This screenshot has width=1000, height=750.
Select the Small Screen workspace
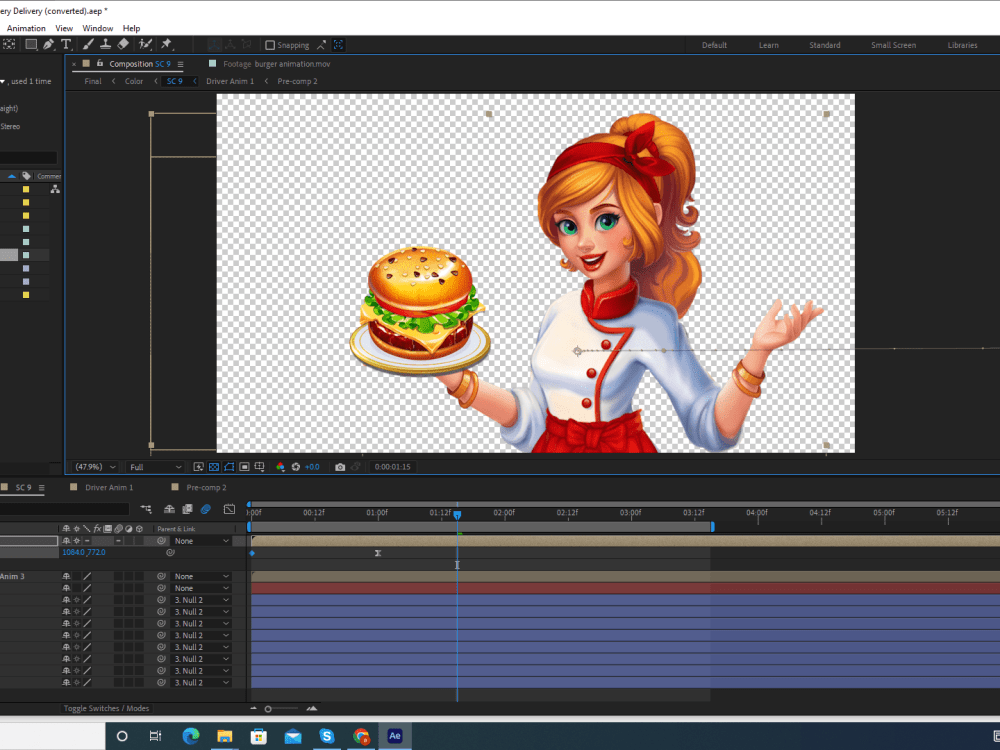click(893, 45)
